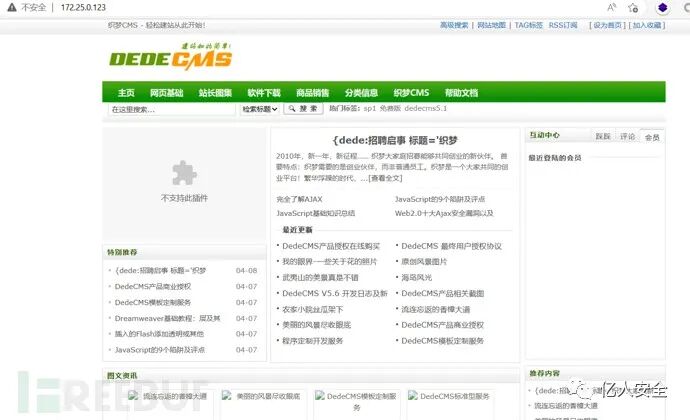
Task: Open the 高级搜索 link
Action: [454, 25]
